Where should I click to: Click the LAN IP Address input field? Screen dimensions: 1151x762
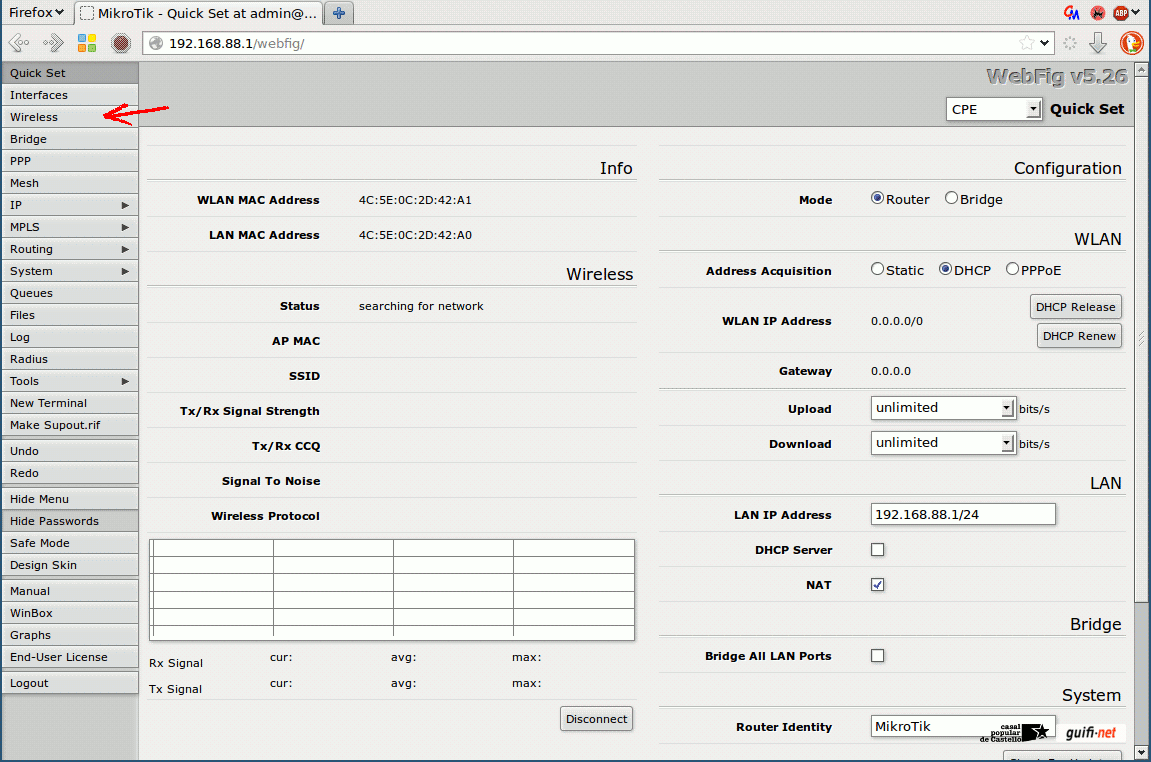click(963, 514)
